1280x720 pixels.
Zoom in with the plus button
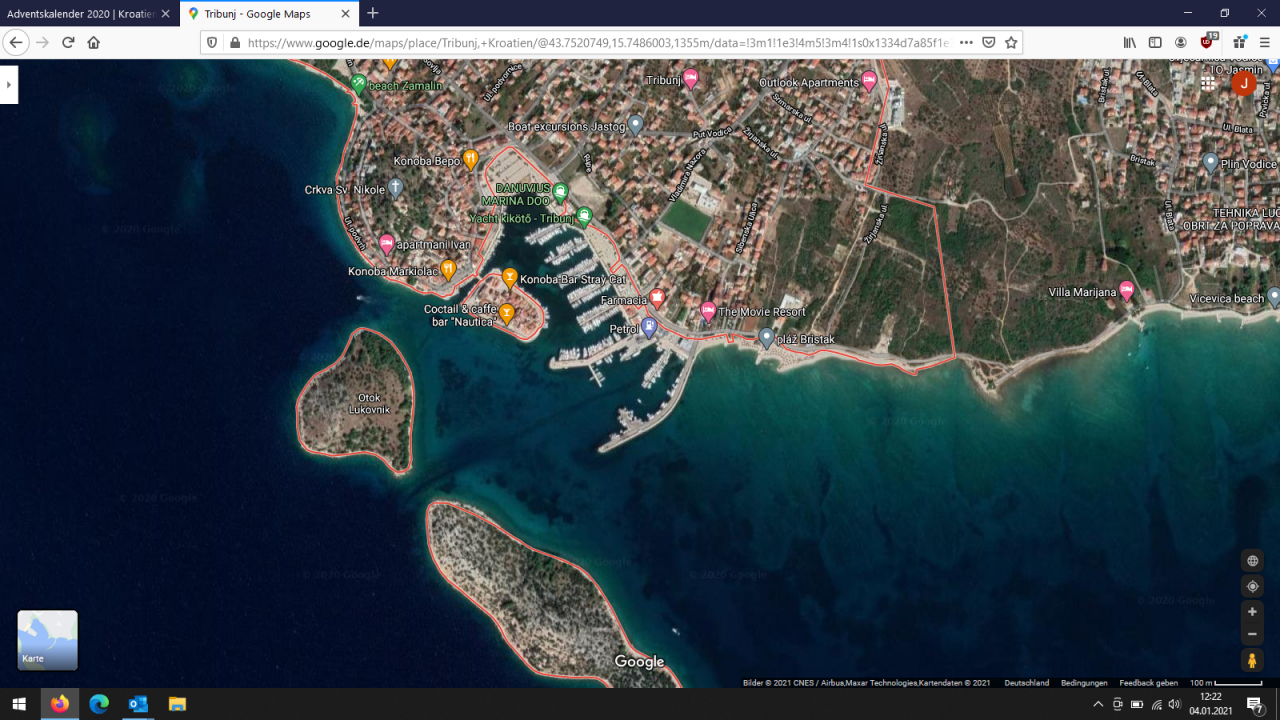click(1252, 611)
